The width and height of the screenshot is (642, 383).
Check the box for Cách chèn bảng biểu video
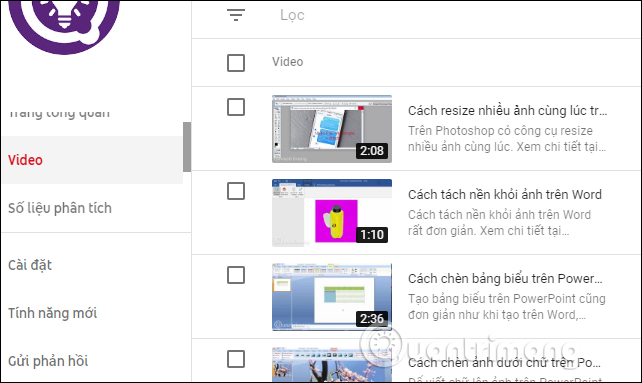pyautogui.click(x=236, y=275)
